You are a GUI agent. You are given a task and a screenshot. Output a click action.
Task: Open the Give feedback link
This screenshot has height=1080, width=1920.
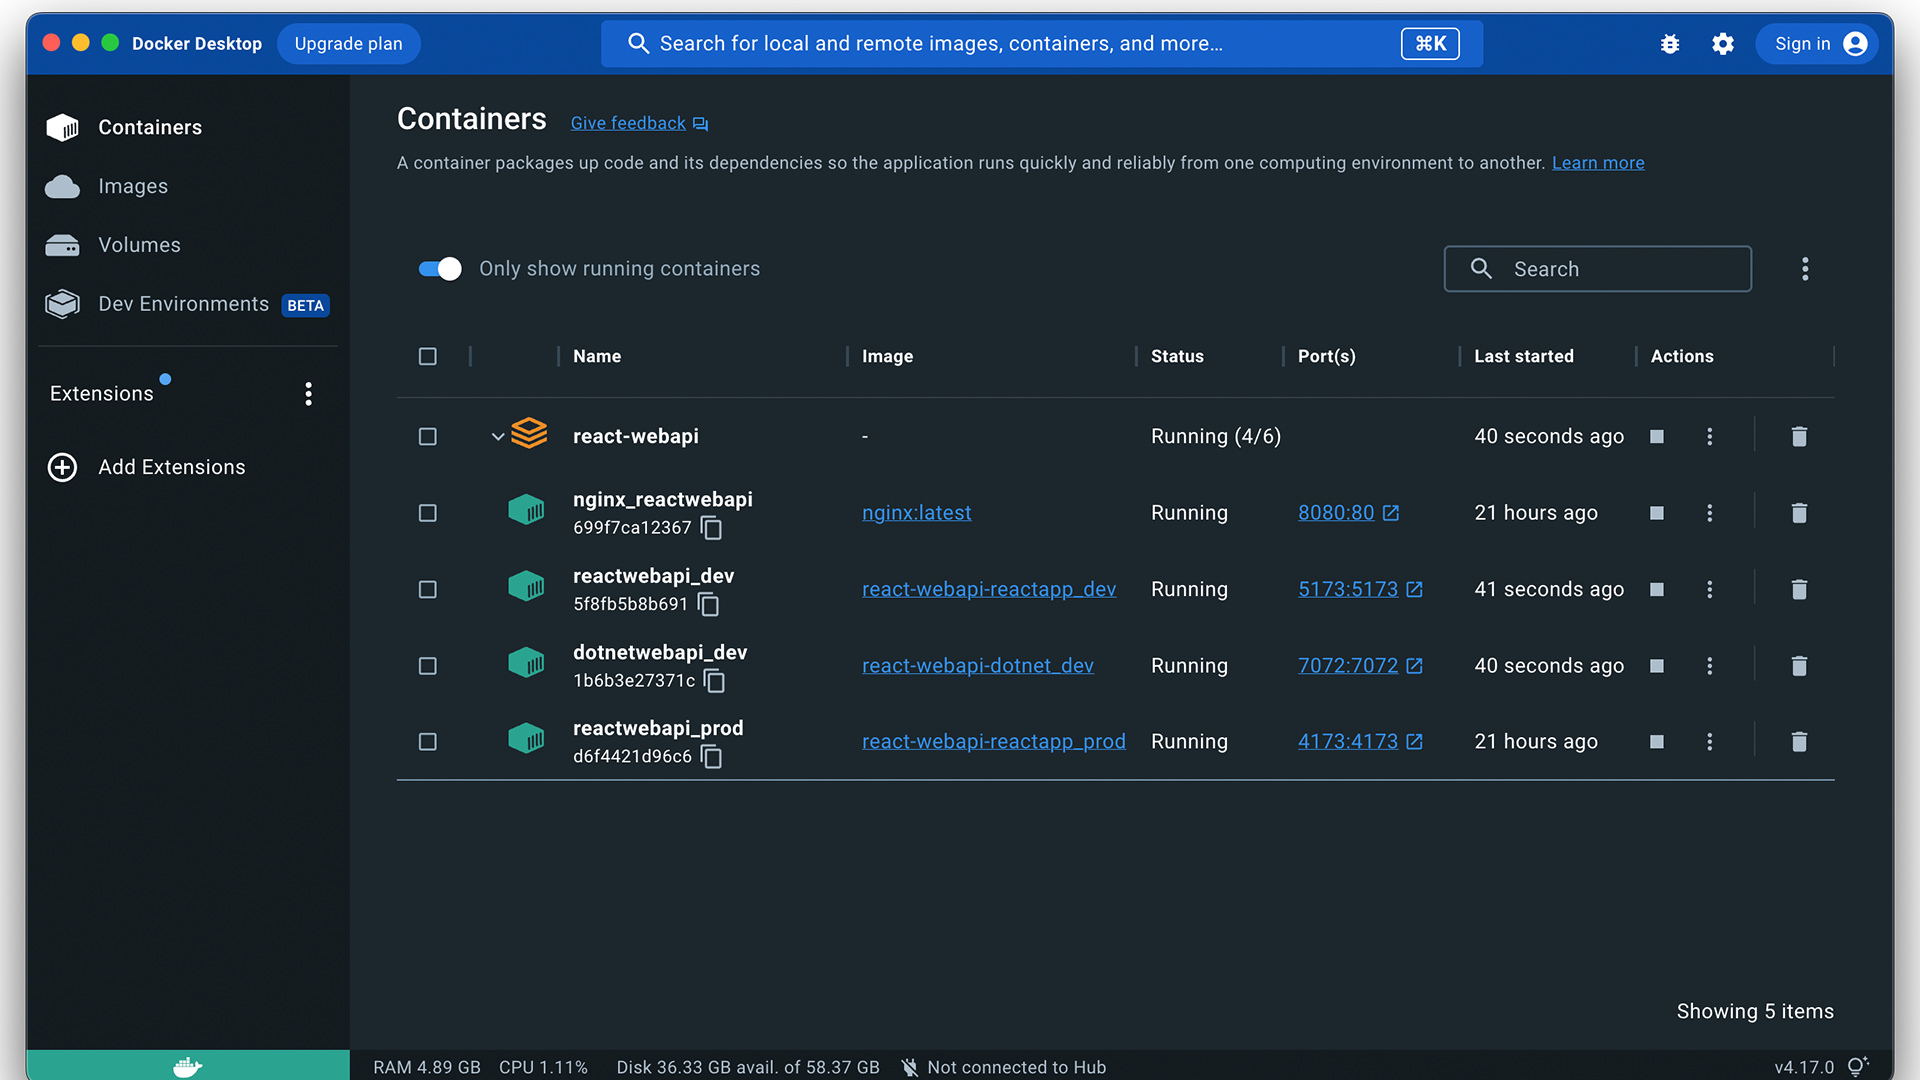tap(628, 123)
